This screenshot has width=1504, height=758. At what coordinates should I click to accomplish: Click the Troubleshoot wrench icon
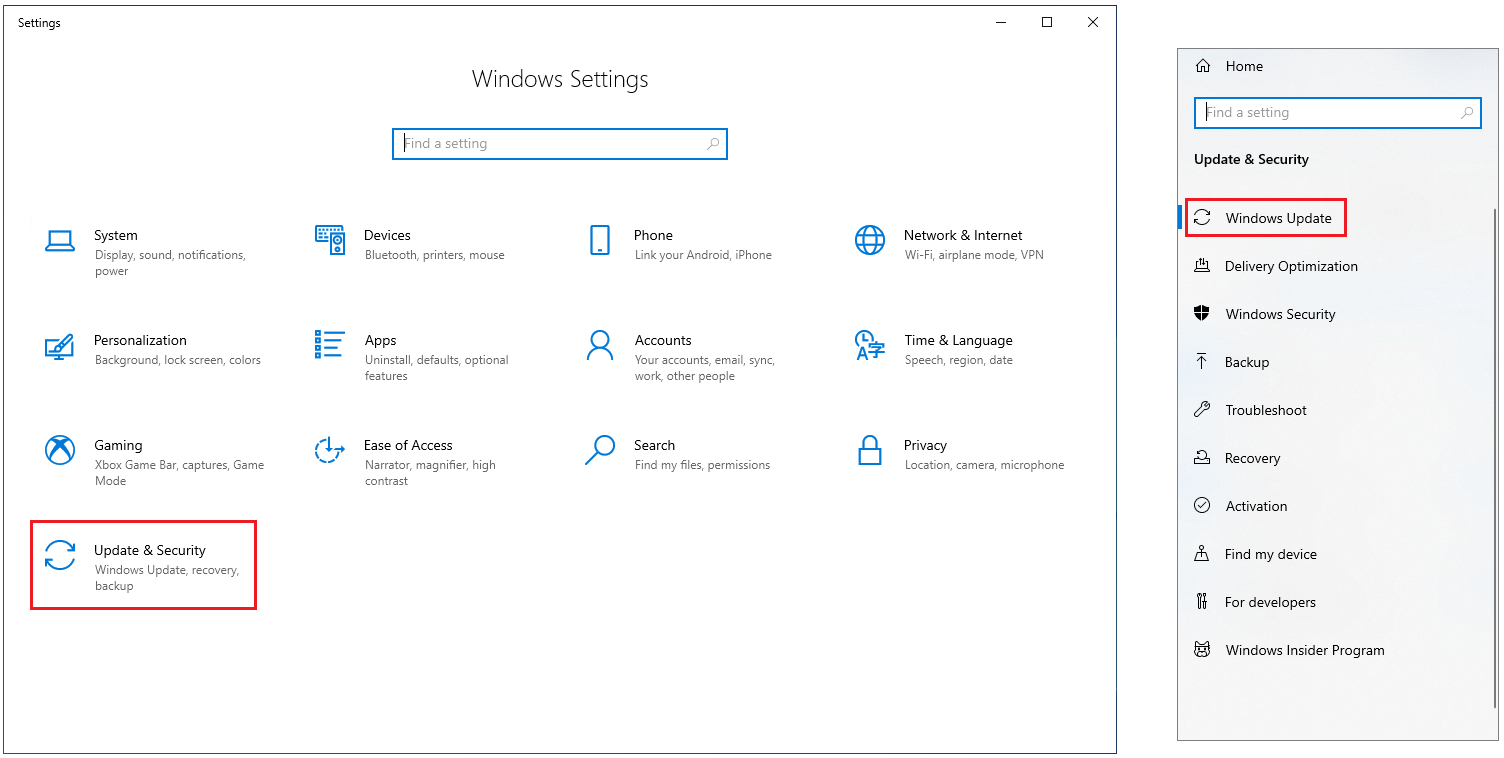pyautogui.click(x=1202, y=410)
